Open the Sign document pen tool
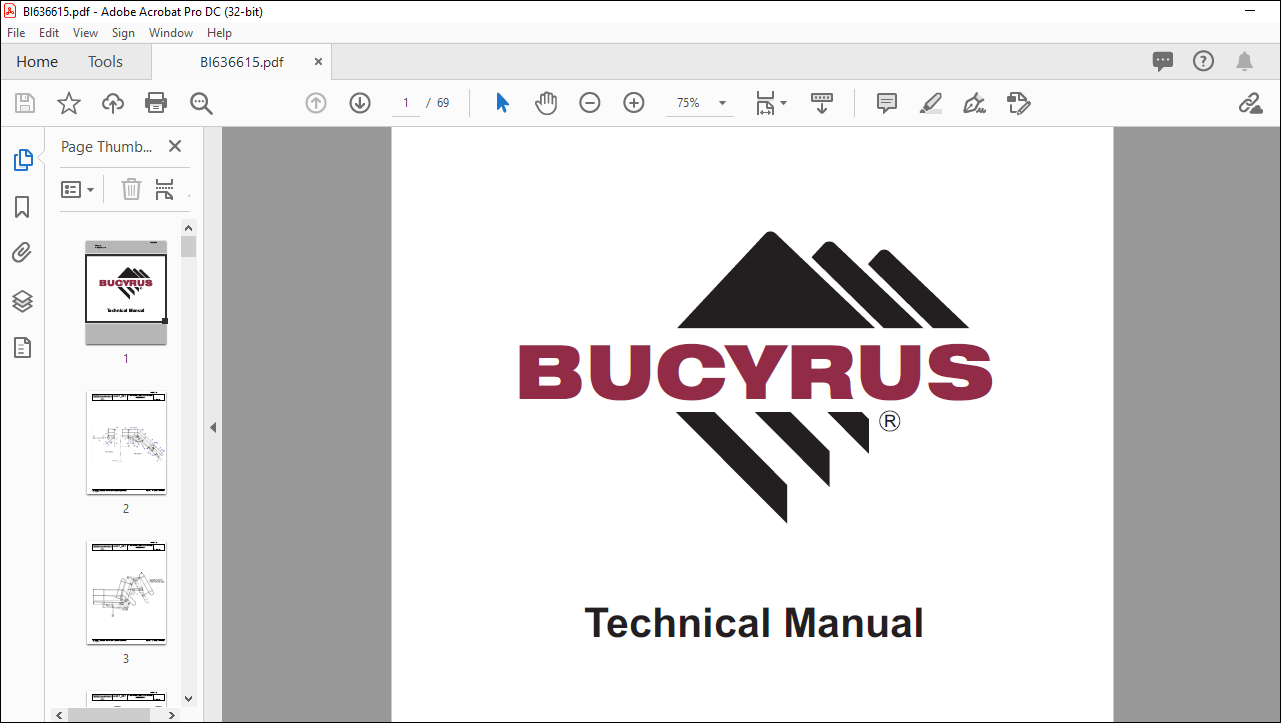Image resolution: width=1281 pixels, height=723 pixels. point(974,103)
